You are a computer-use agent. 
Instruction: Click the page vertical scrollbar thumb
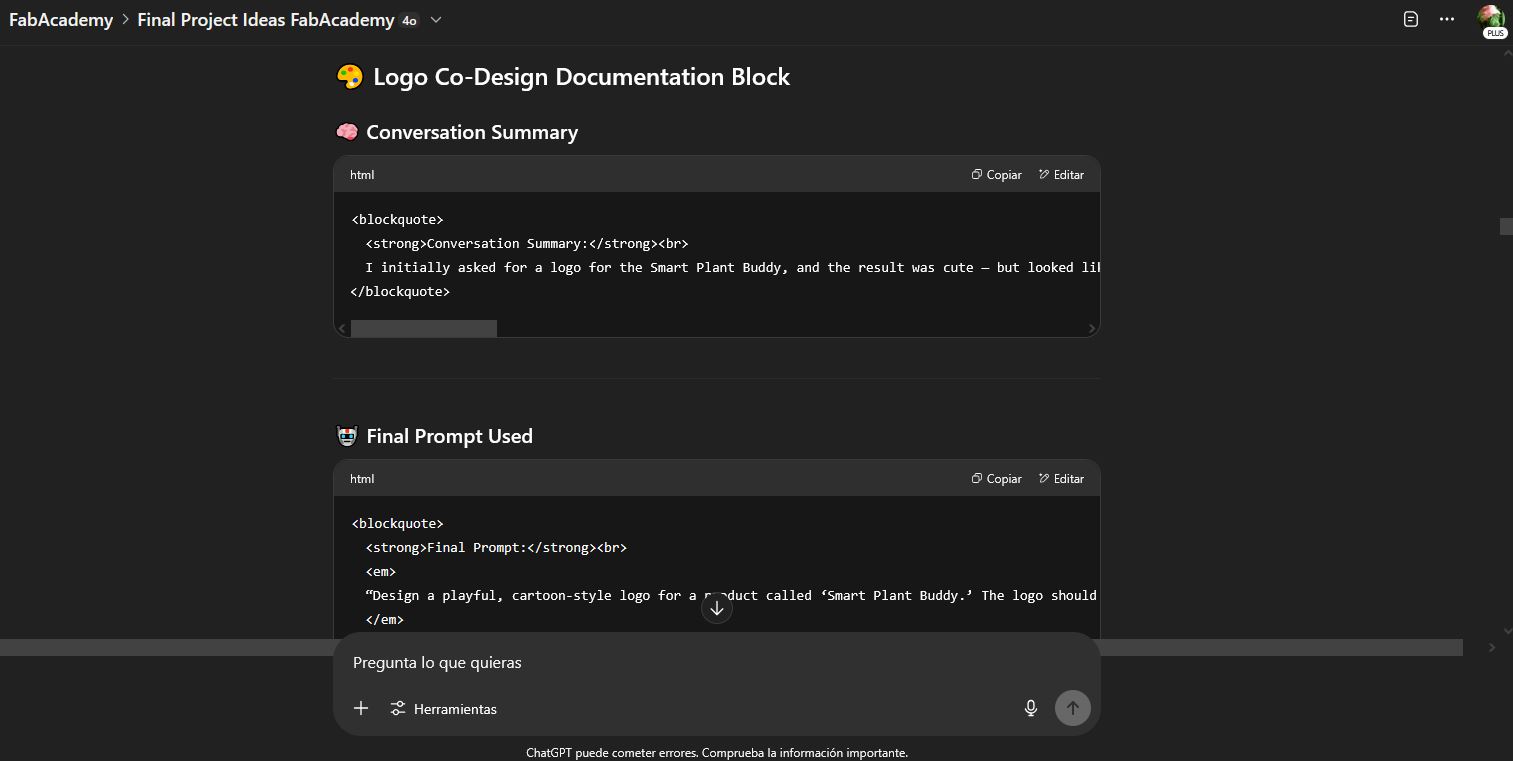[x=1506, y=226]
